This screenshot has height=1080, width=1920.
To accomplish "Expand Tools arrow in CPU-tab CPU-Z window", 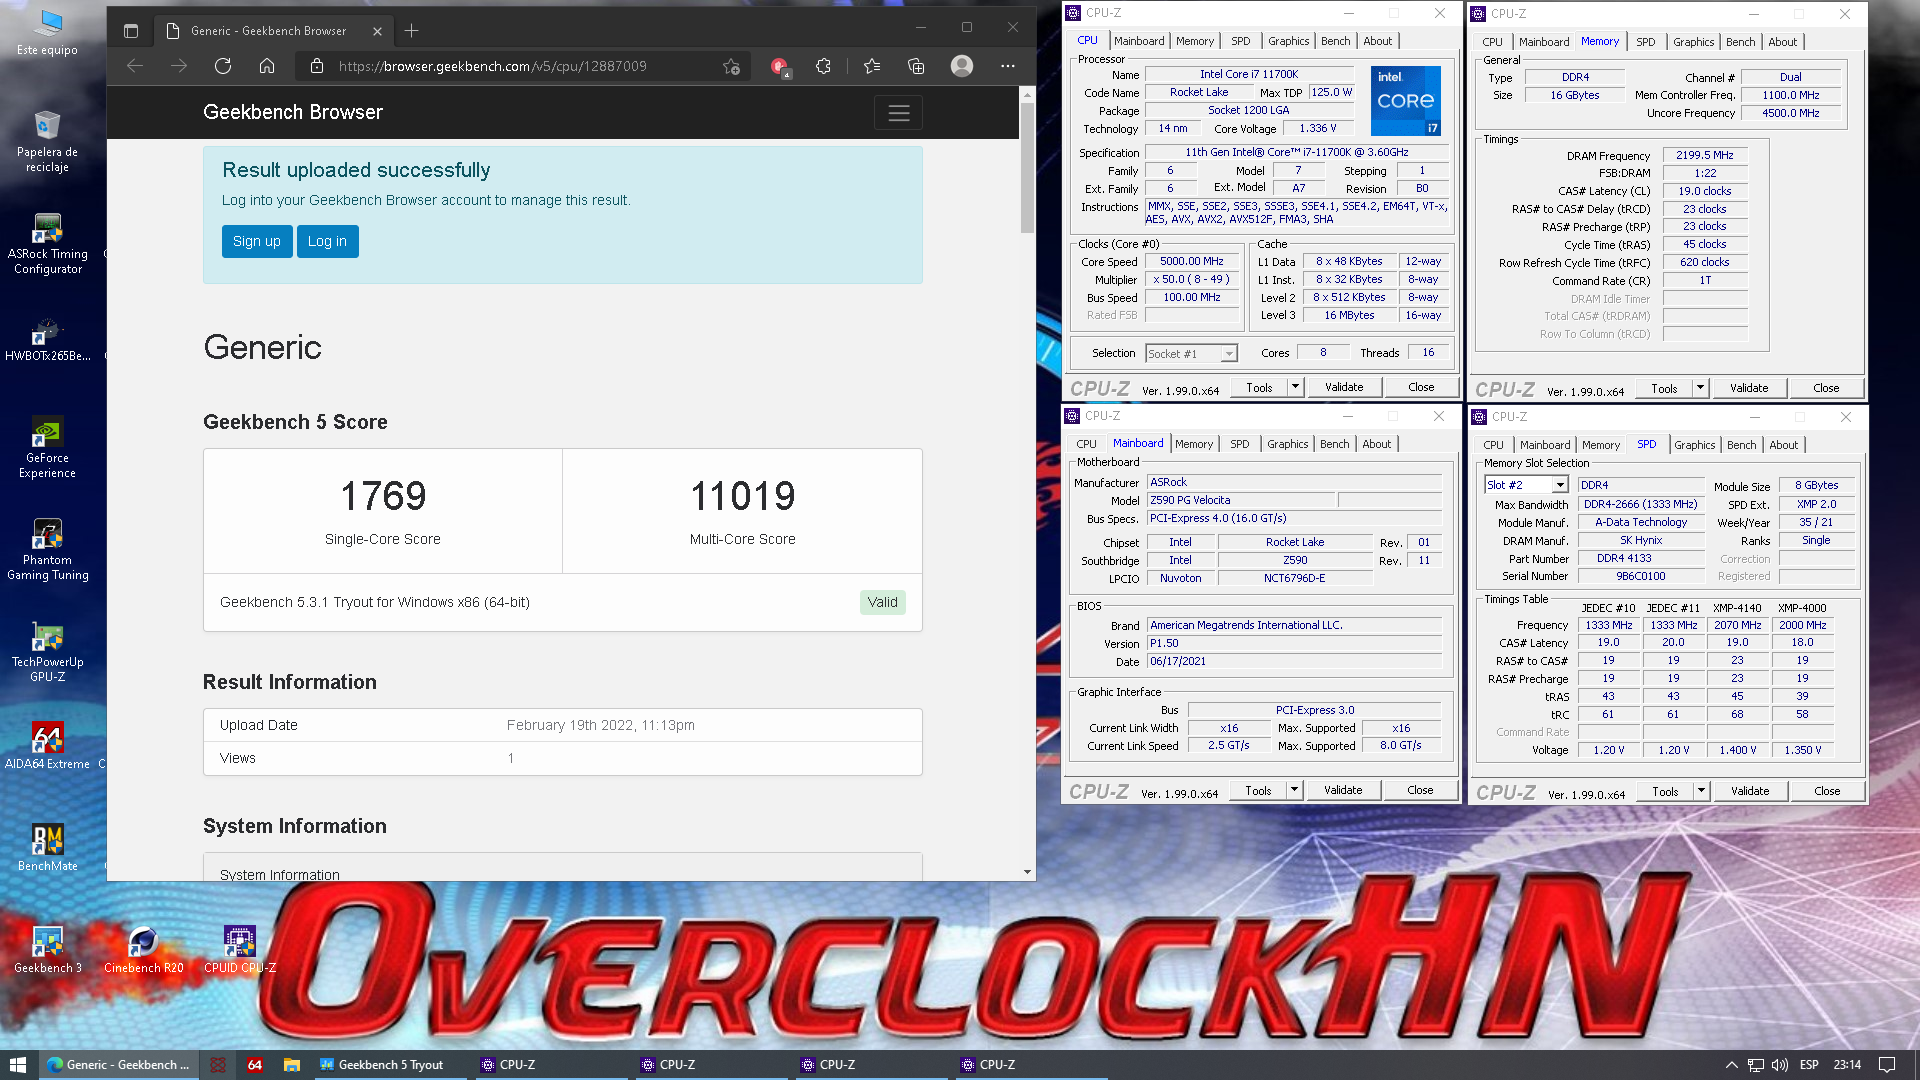I will (x=1295, y=387).
